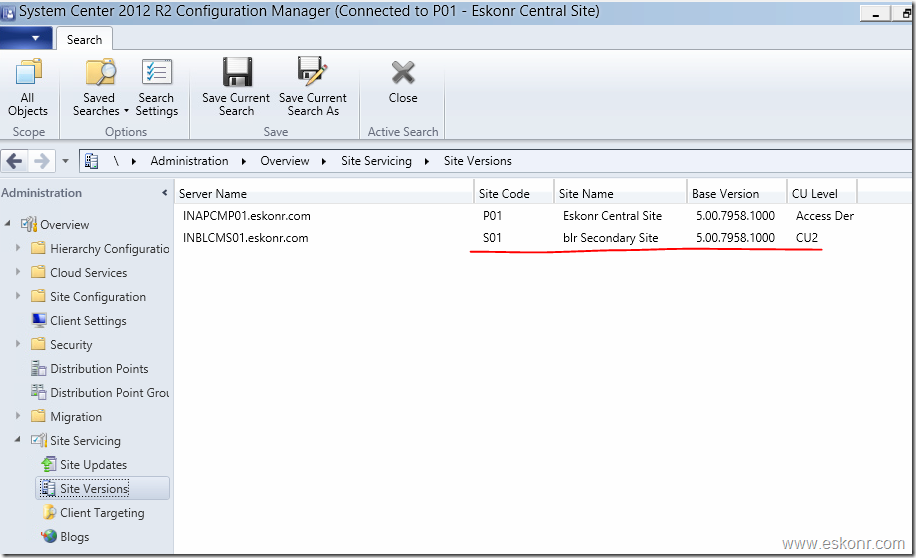This screenshot has height=558, width=916.
Task: Sort by the Site Code column header
Action: [x=514, y=193]
